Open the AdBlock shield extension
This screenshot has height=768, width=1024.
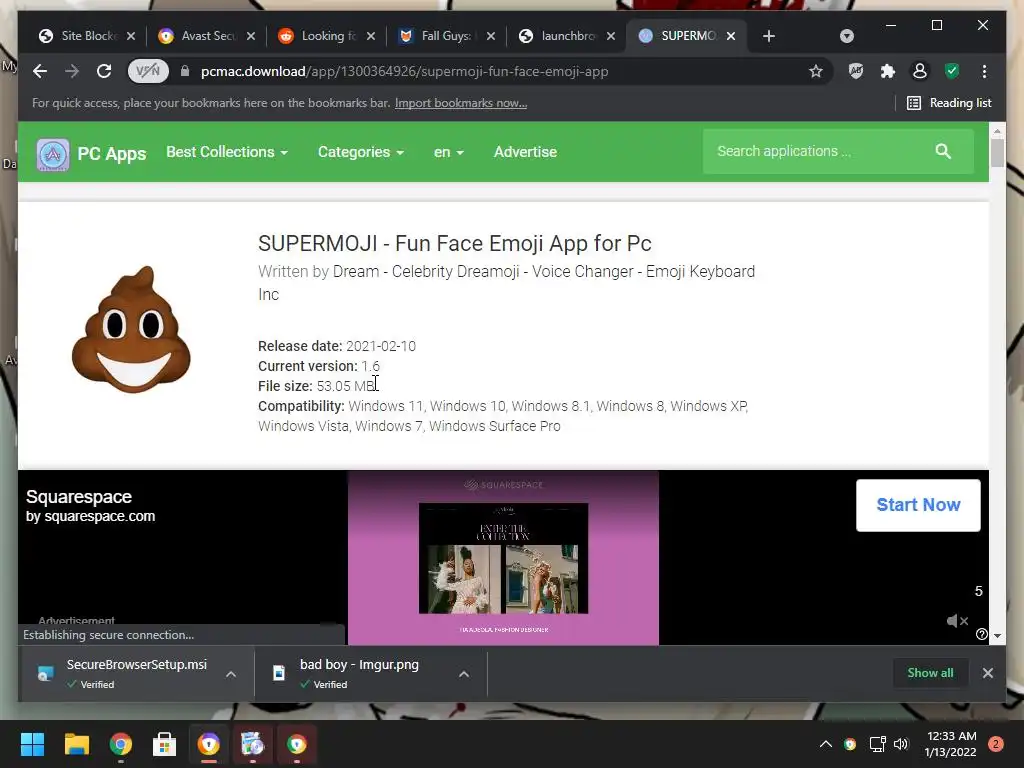[x=856, y=71]
